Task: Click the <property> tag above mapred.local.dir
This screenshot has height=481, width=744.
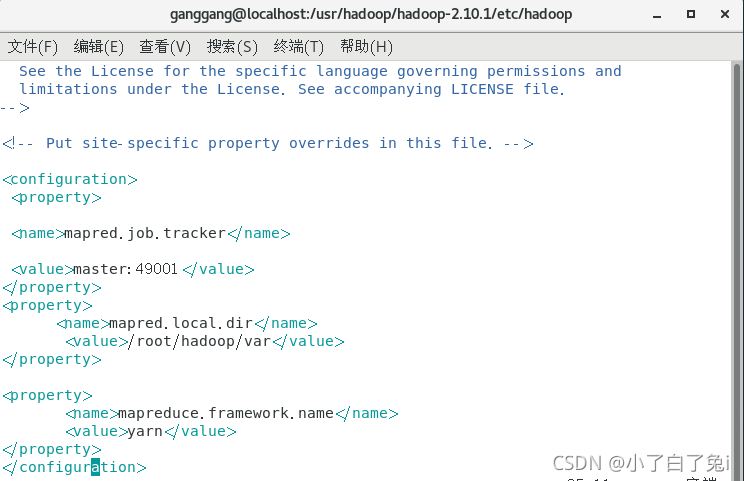Action: click(x=47, y=305)
